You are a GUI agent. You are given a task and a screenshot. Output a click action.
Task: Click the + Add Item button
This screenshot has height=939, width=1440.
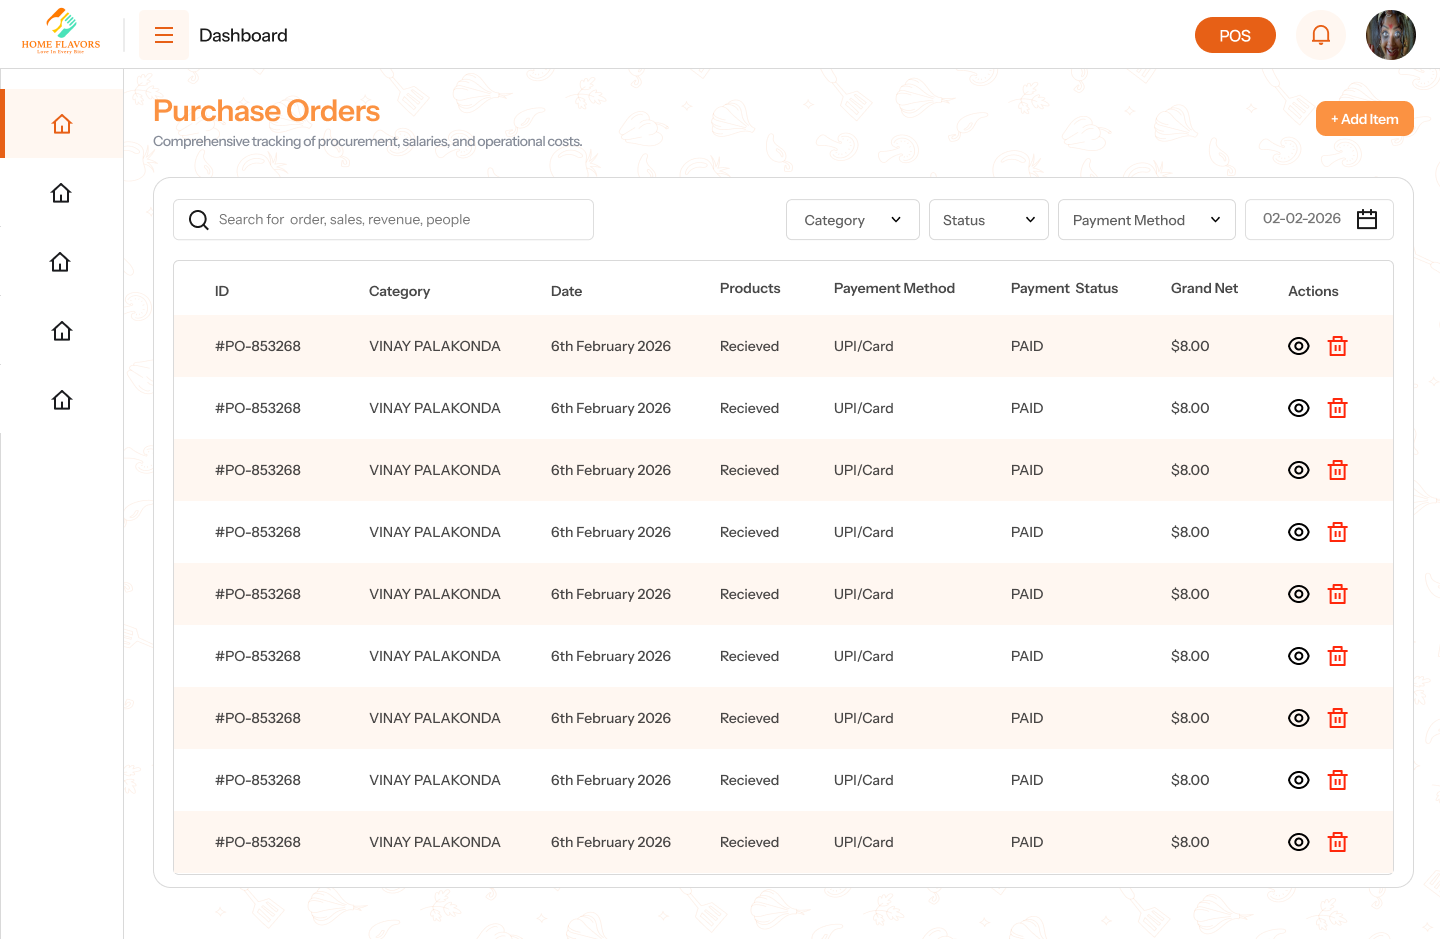pyautogui.click(x=1364, y=119)
